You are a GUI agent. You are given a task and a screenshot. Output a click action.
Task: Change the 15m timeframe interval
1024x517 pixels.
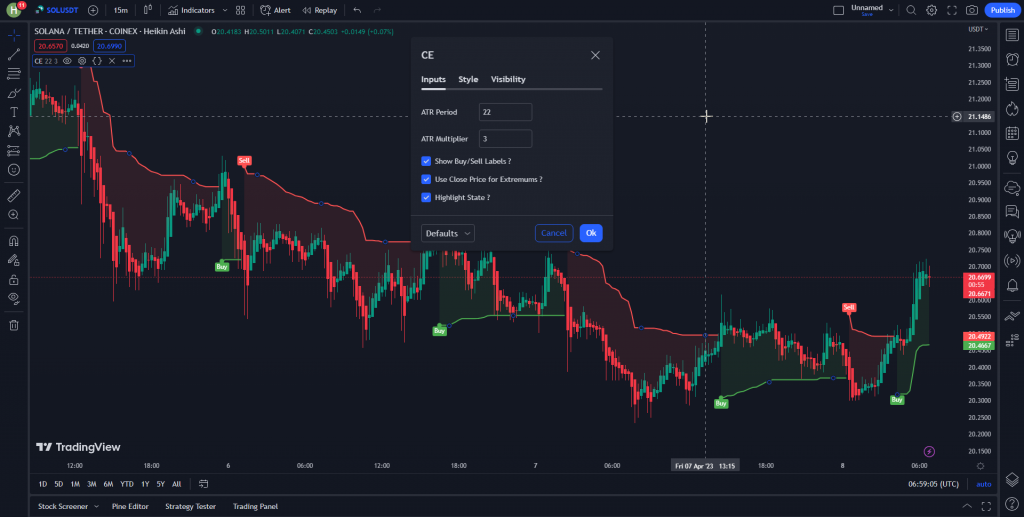[x=120, y=10]
